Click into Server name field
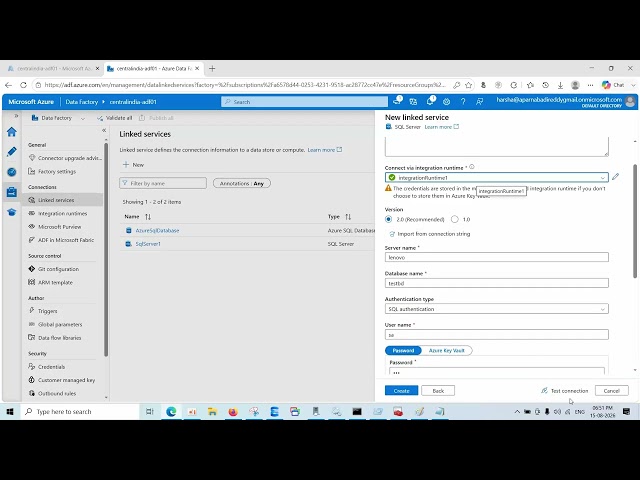The width and height of the screenshot is (640, 480). pos(496,257)
